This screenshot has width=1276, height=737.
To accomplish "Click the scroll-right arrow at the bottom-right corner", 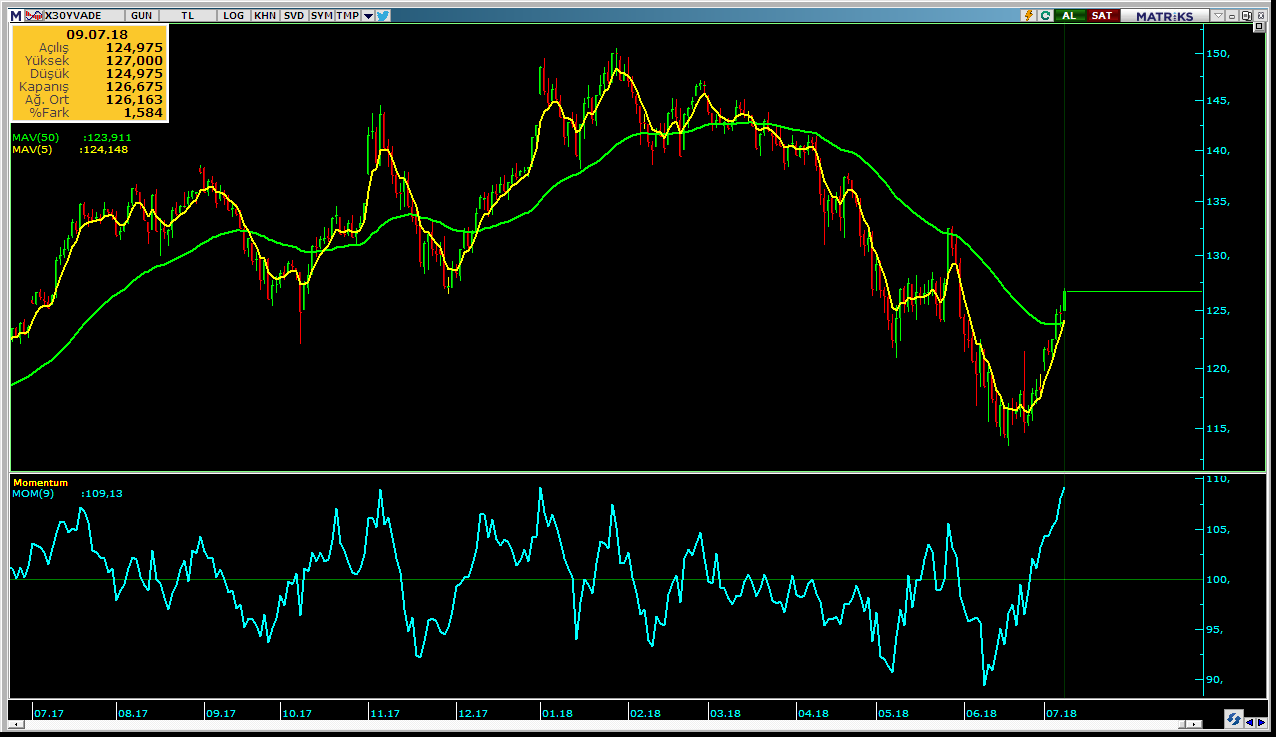I will [1262, 723].
